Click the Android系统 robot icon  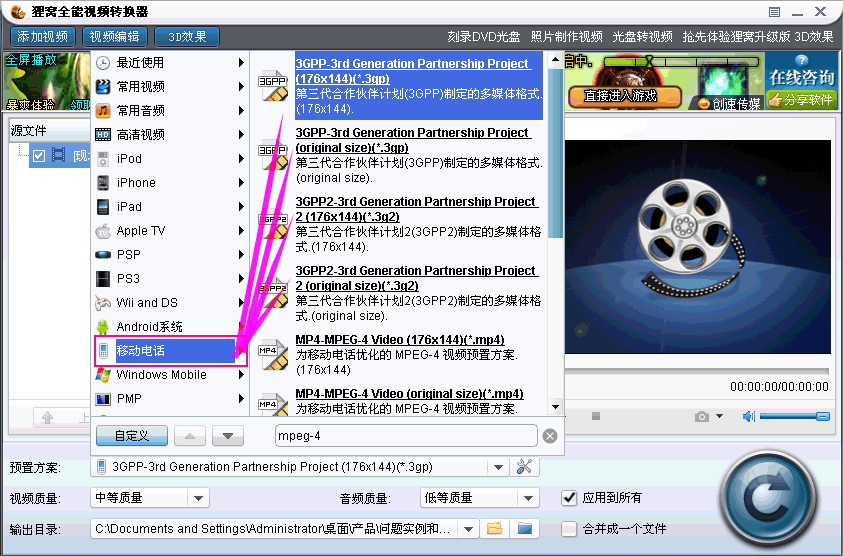pyautogui.click(x=103, y=327)
